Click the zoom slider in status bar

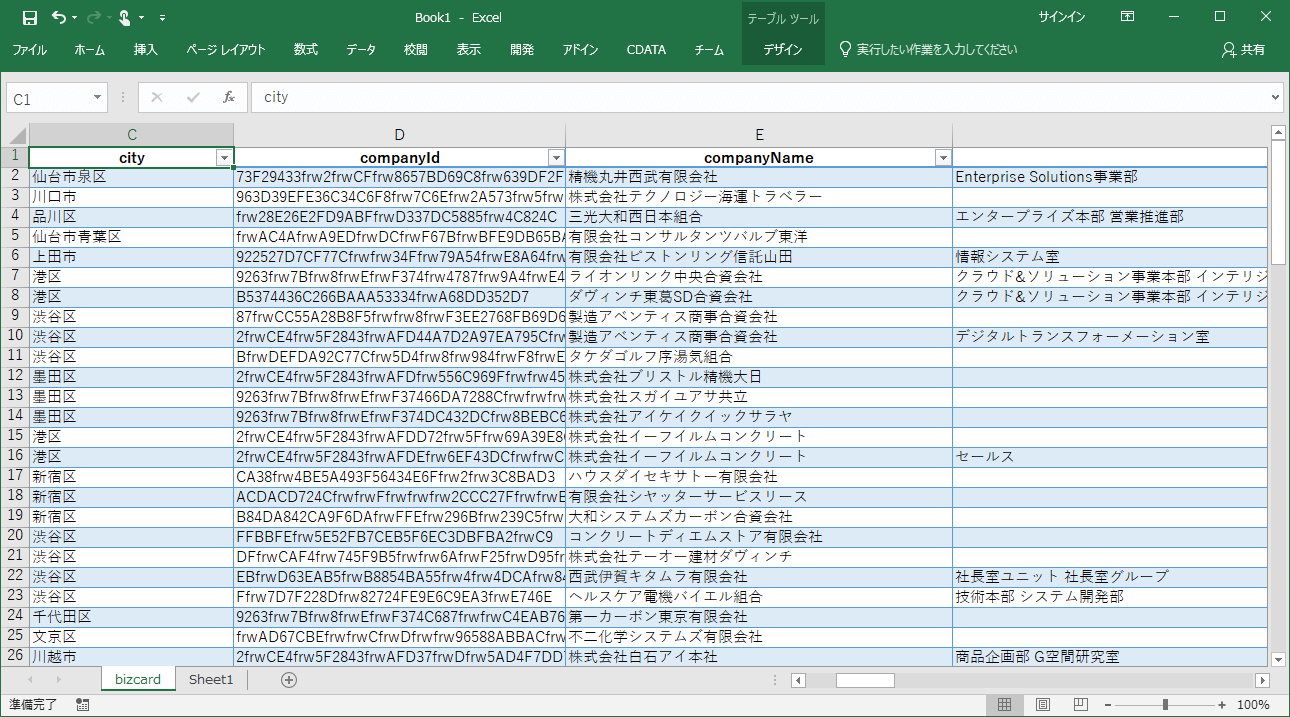(1165, 705)
